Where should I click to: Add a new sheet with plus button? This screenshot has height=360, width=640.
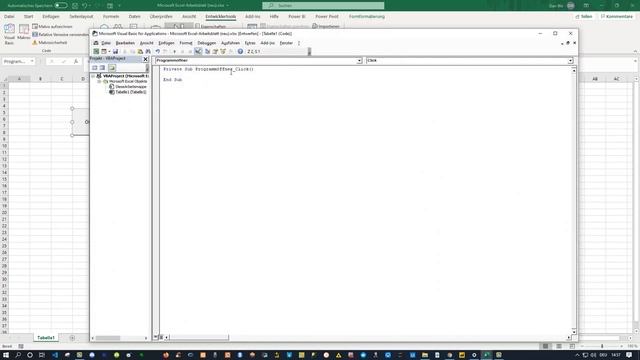(72, 338)
